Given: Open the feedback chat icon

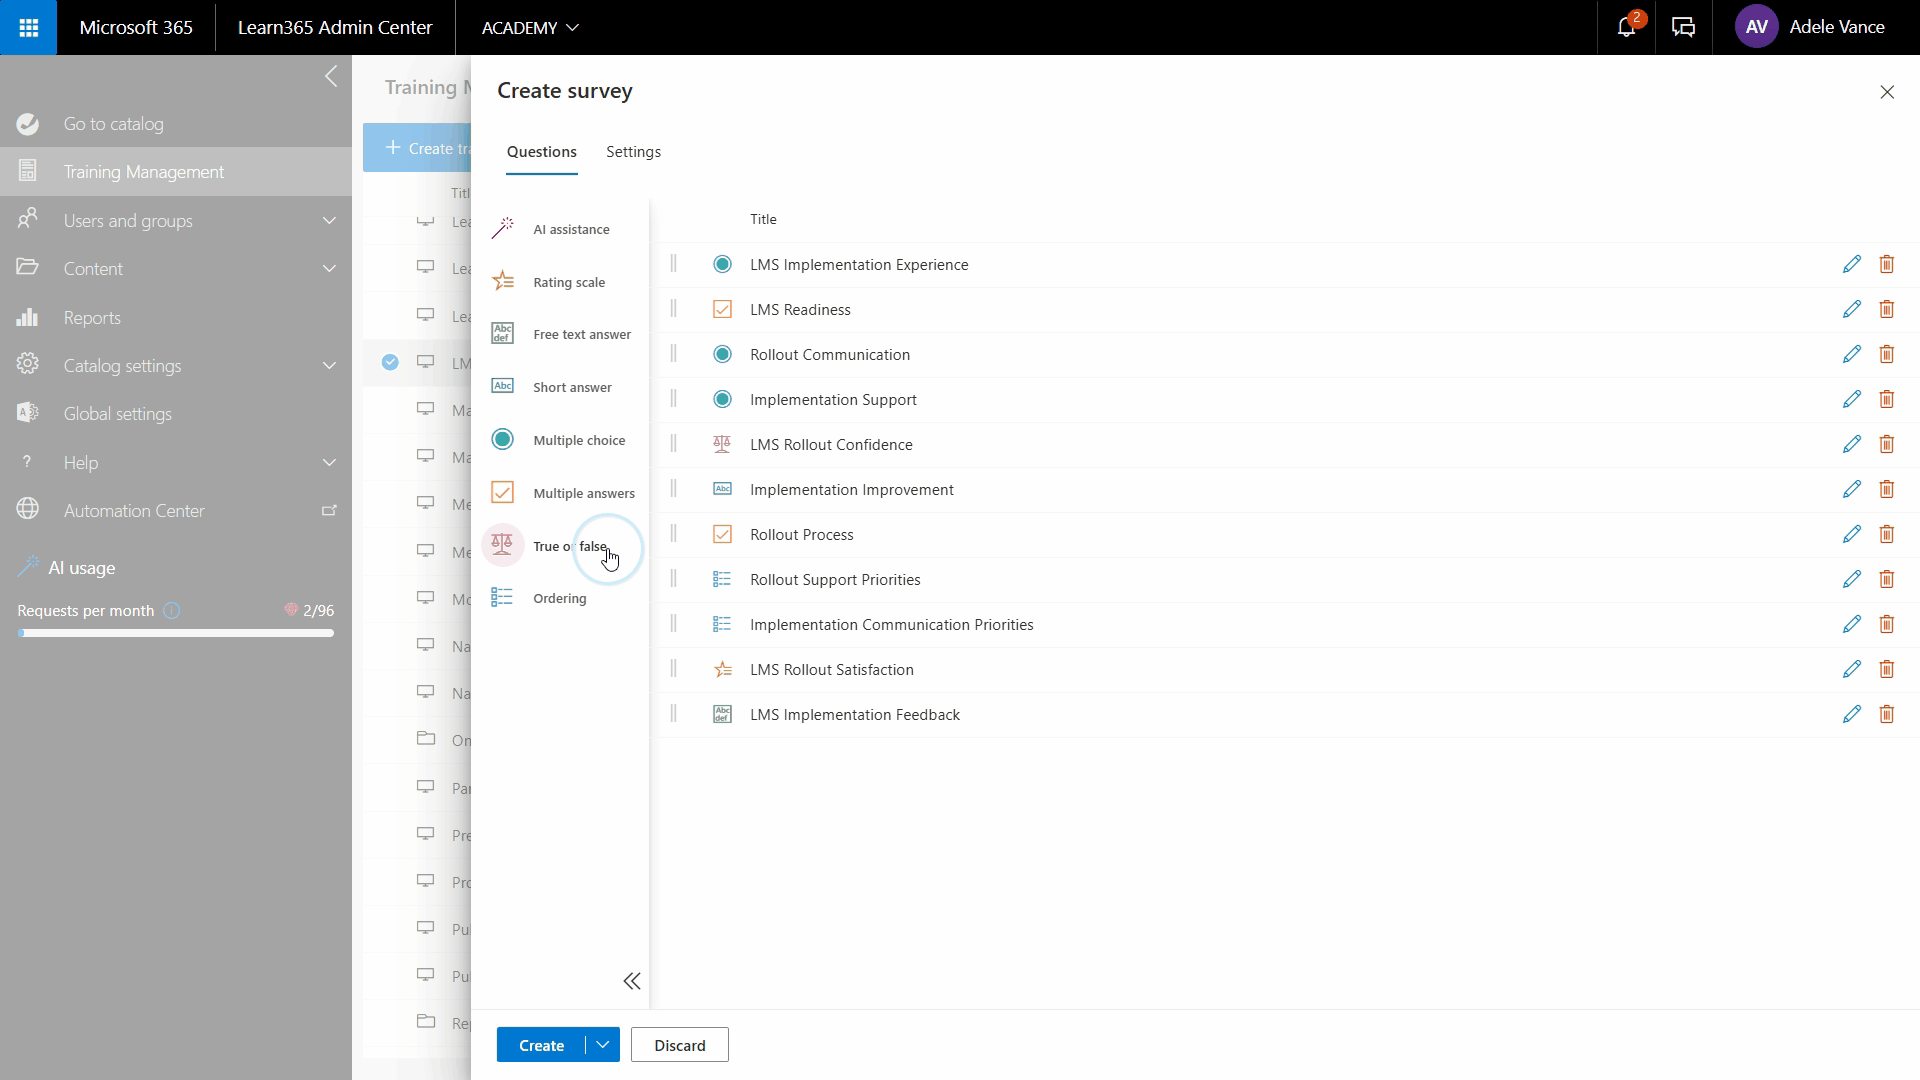Looking at the screenshot, I should click(1684, 27).
